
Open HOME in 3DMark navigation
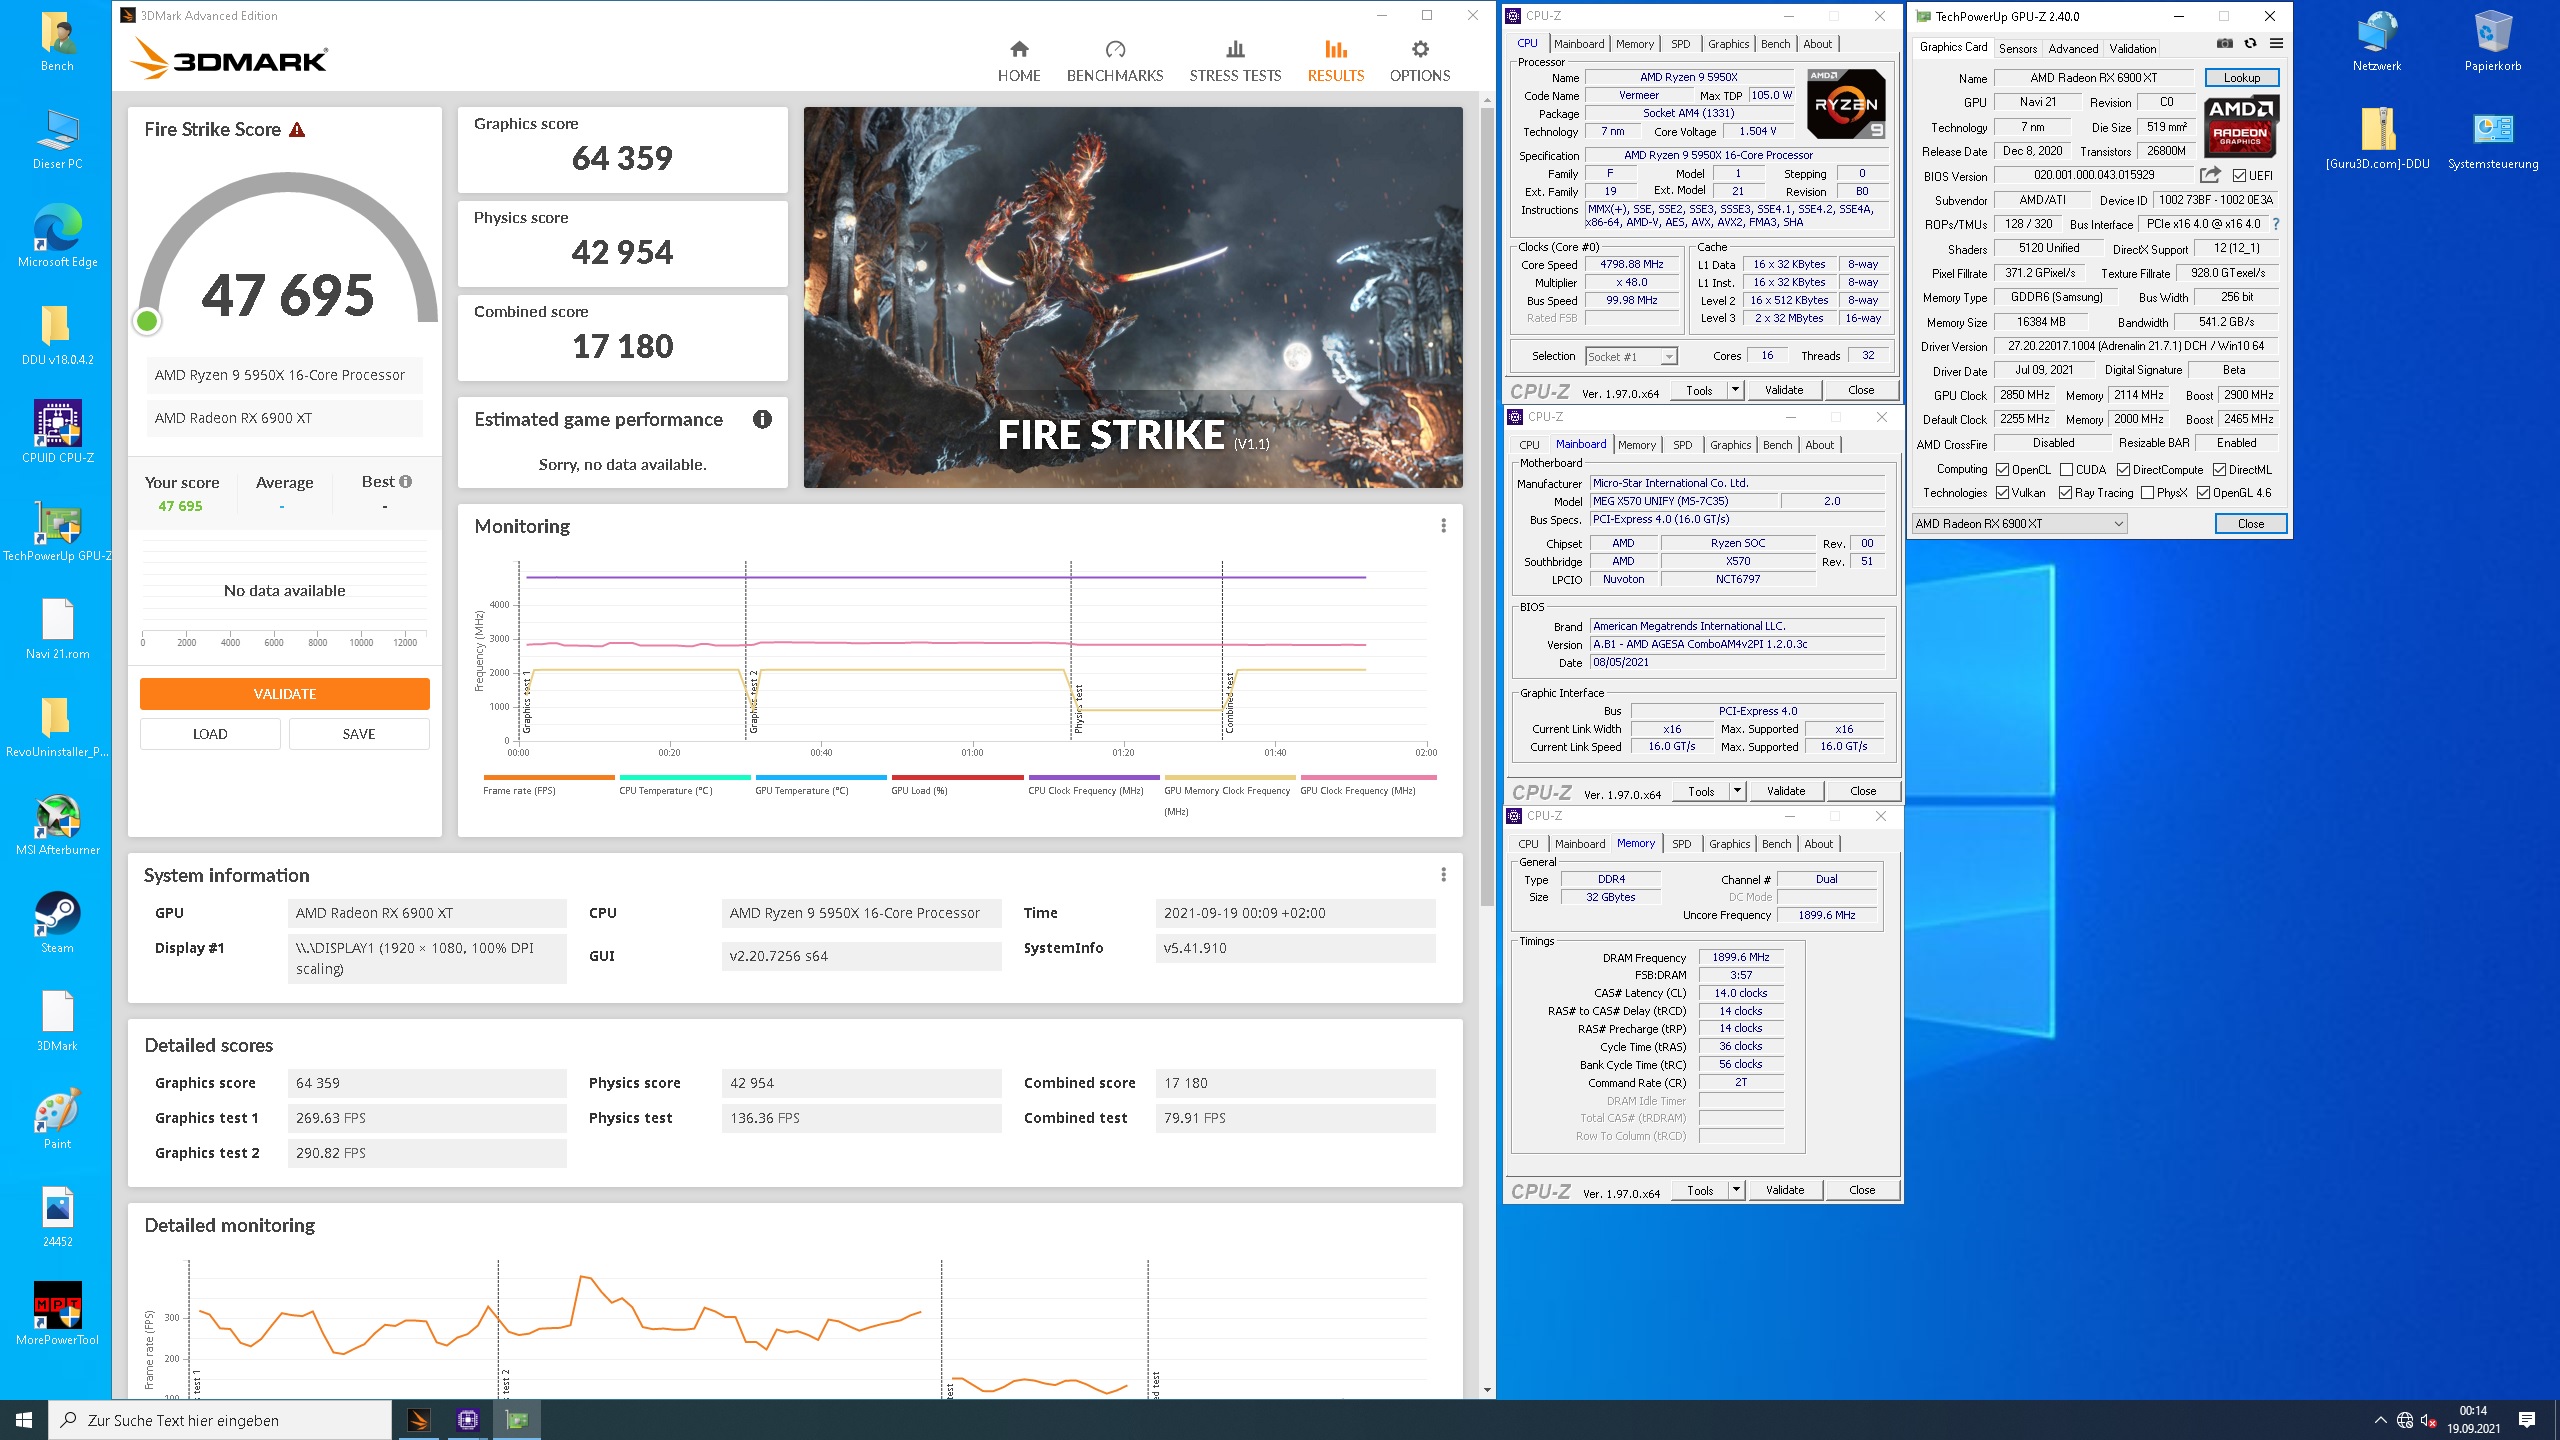1018,61
